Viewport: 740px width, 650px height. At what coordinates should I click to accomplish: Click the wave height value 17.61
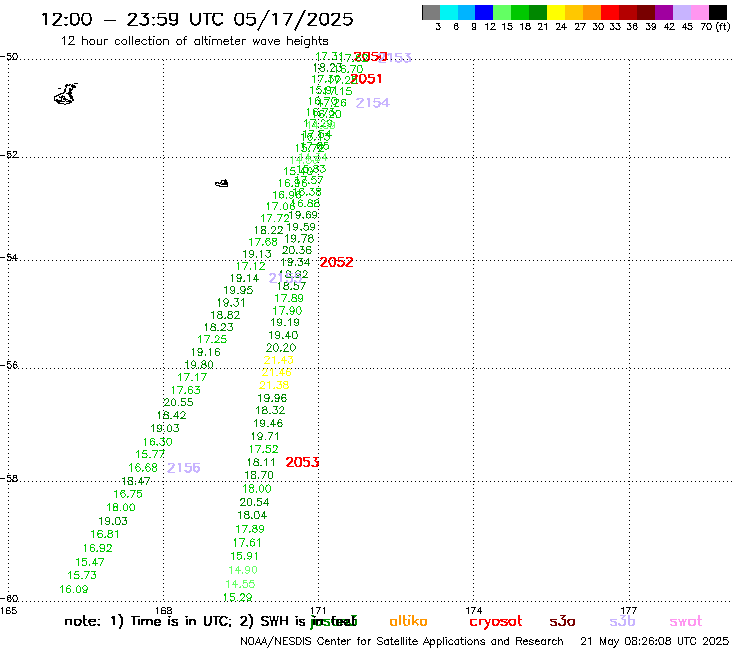tap(247, 543)
